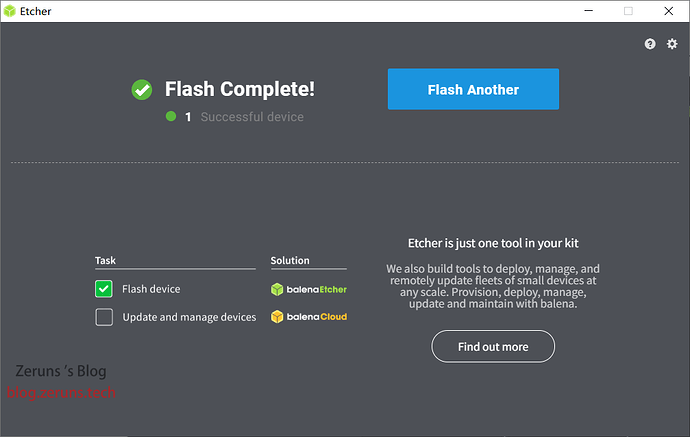The width and height of the screenshot is (690, 437).
Task: Check the Update and manage devices checkbox
Action: pyautogui.click(x=104, y=317)
